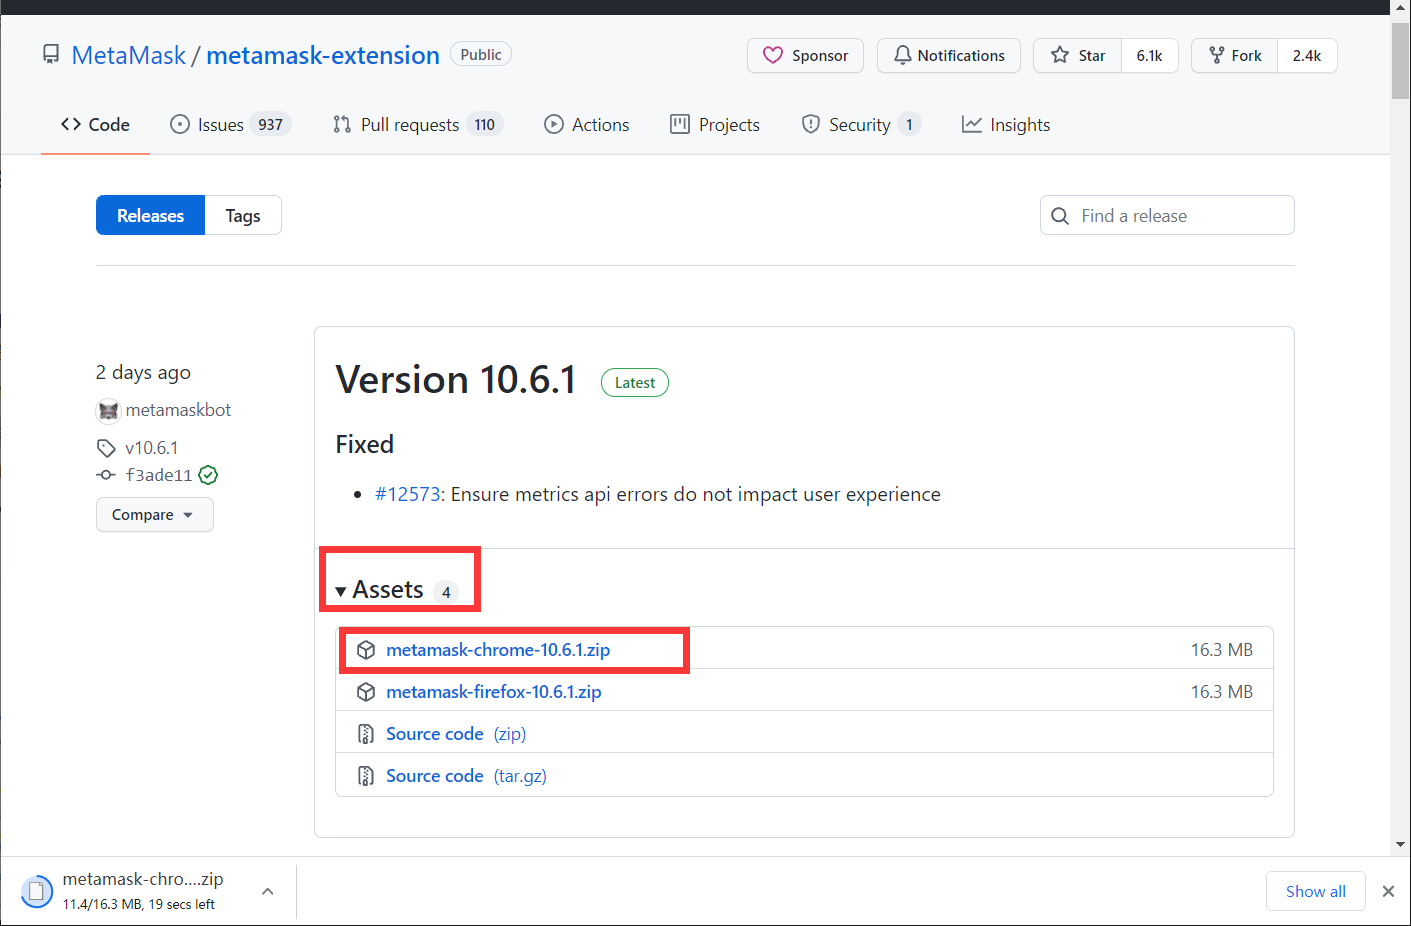Open the metamaskbot author profile
The image size is (1411, 926).
[x=178, y=410]
